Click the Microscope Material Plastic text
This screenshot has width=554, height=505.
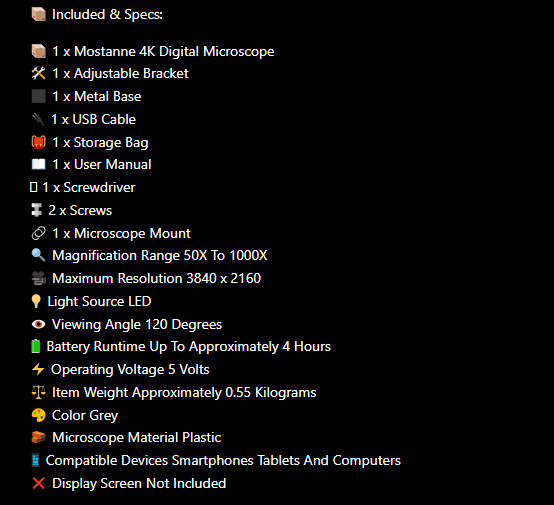click(x=137, y=438)
